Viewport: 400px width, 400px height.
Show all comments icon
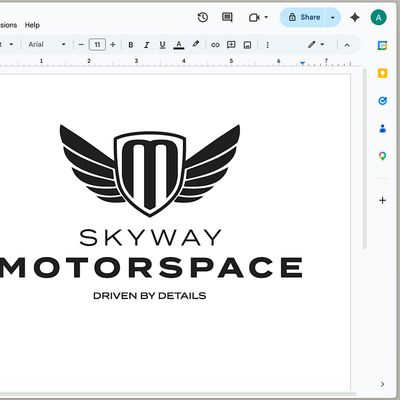(227, 17)
